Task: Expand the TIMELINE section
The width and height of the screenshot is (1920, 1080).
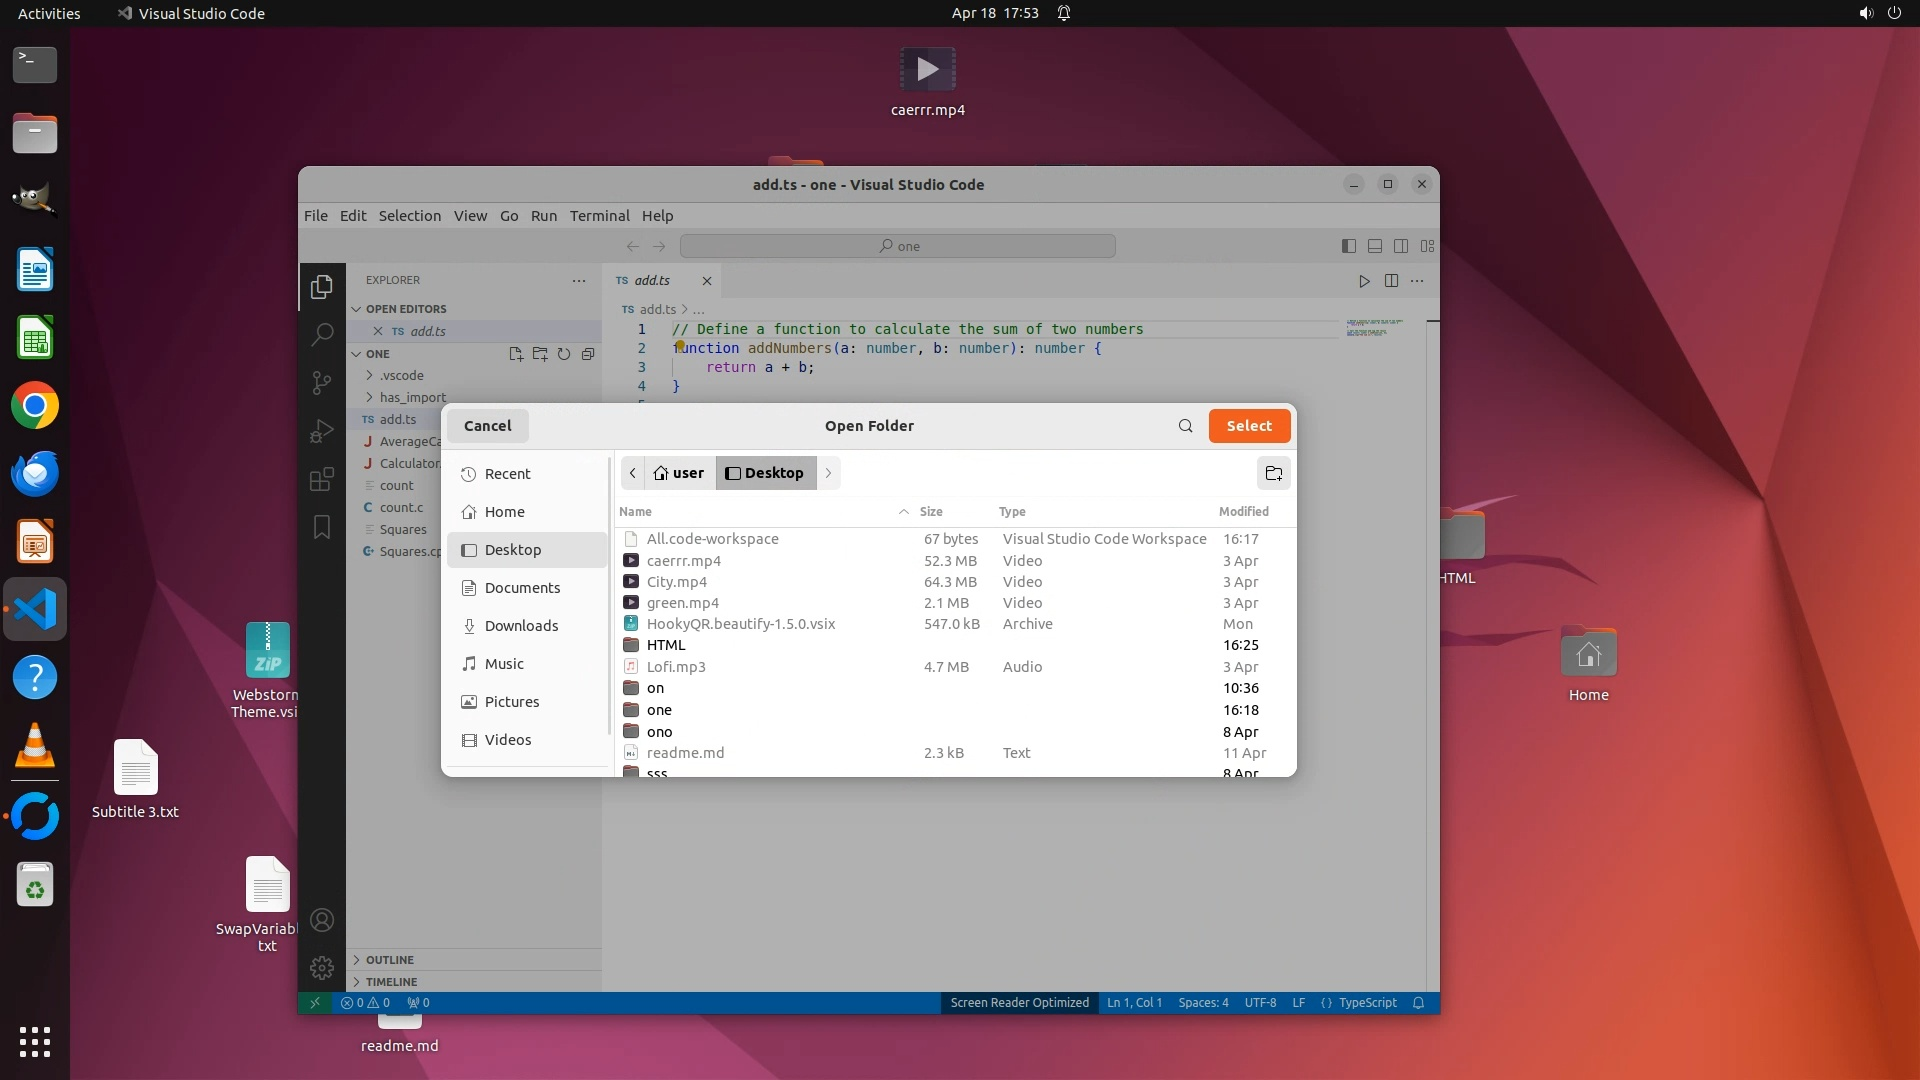Action: point(391,981)
